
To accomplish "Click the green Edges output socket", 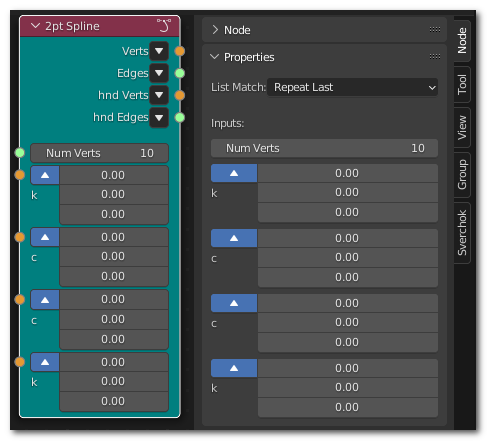I will [180, 73].
